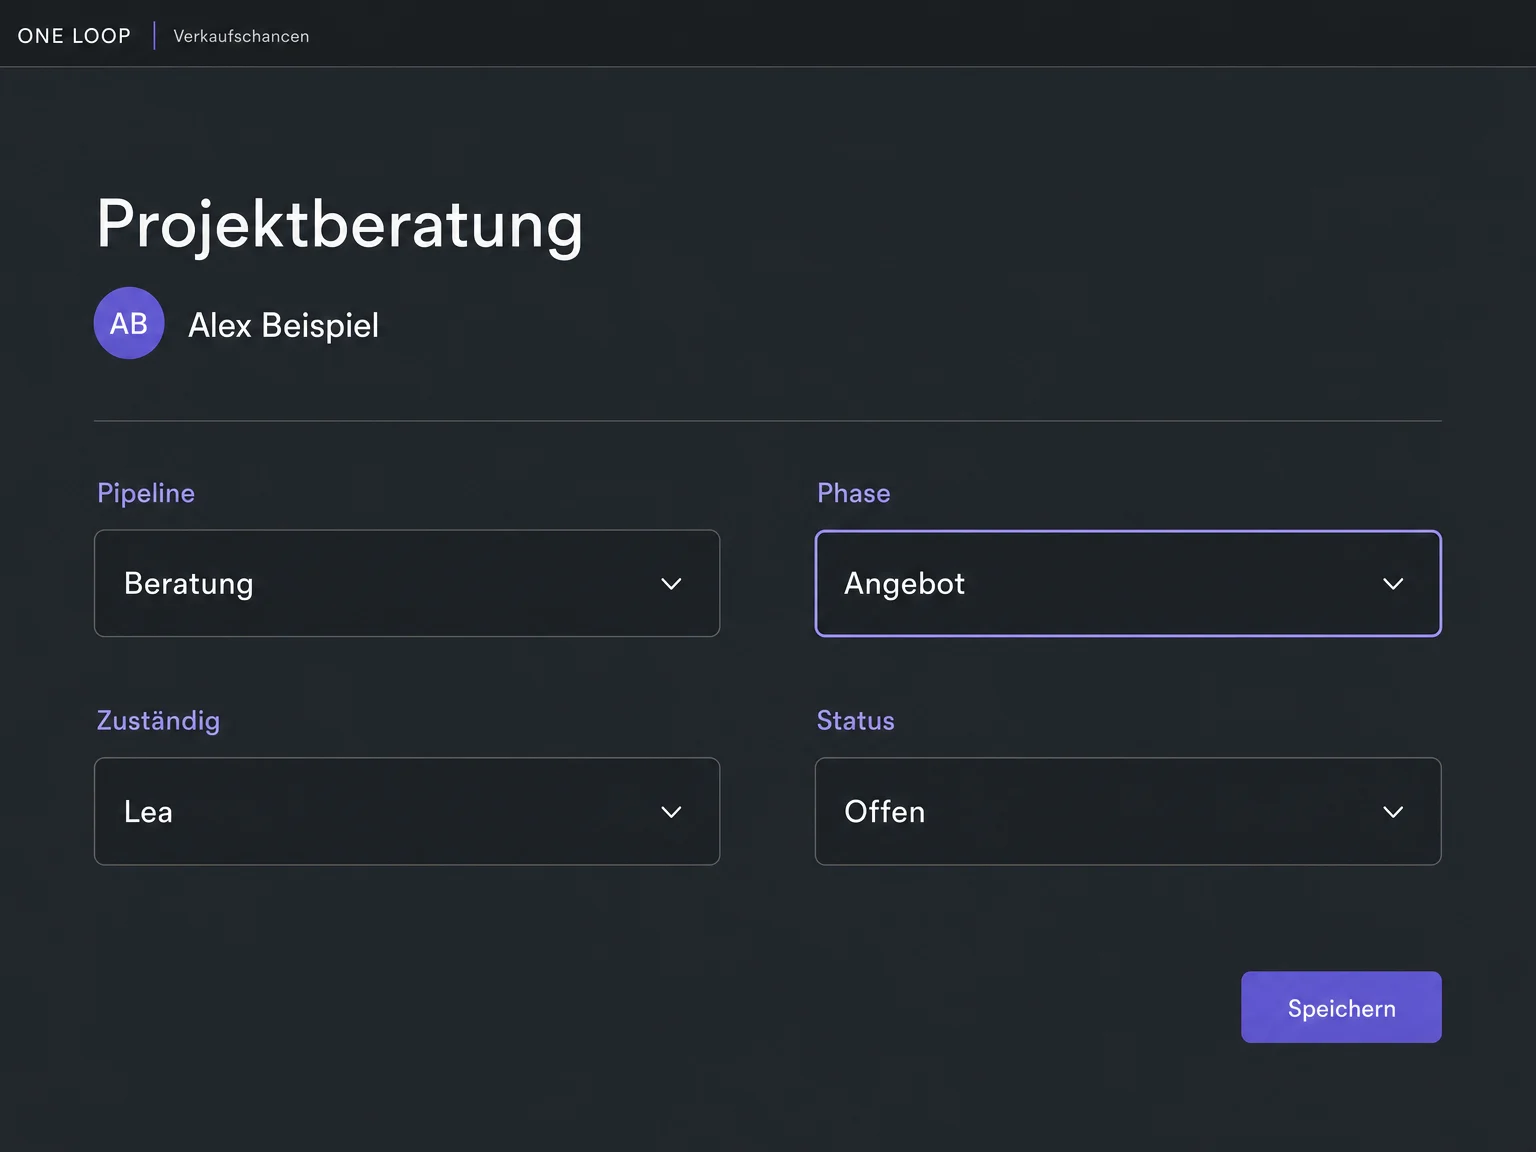This screenshot has height=1152, width=1536.
Task: Open the Status dropdown showing Offen
Action: click(1128, 811)
